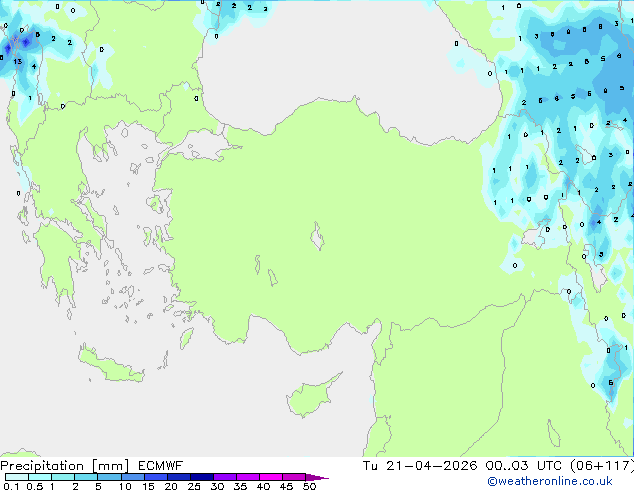Viewport: 634px width, 490px height.
Task: Click the legend label '30'
Action: 217,486
